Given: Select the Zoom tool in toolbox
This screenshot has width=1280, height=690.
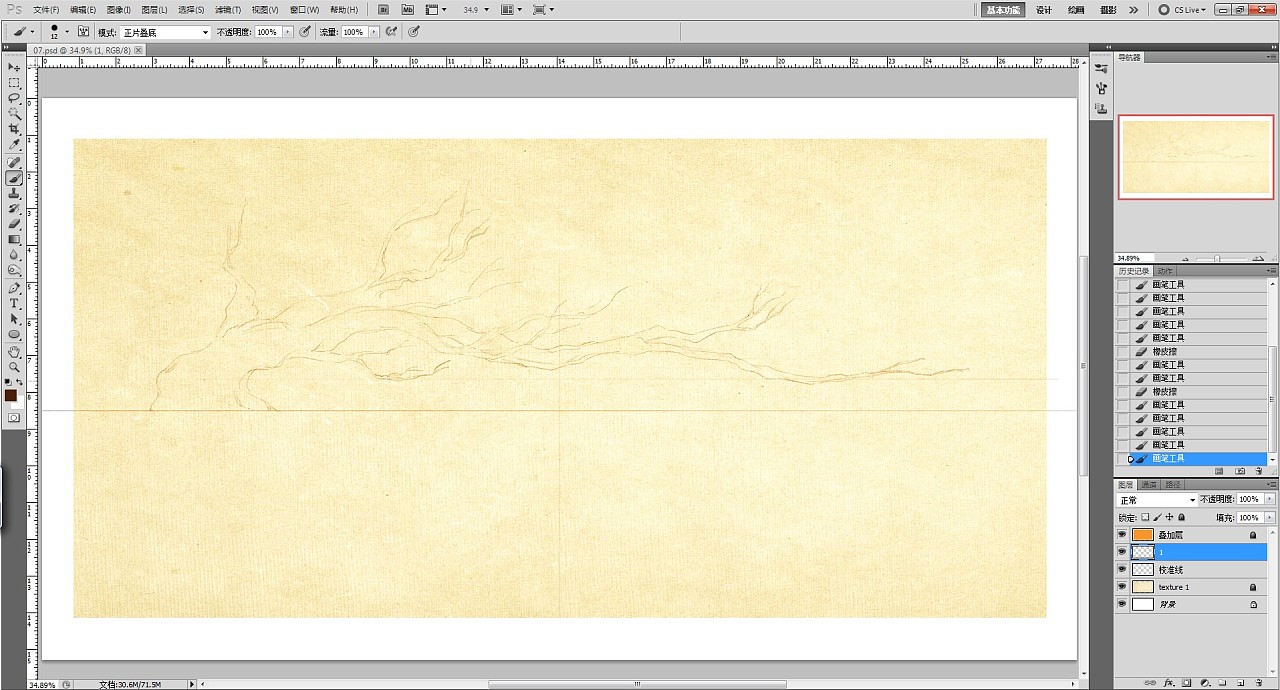Looking at the screenshot, I should pos(14,367).
